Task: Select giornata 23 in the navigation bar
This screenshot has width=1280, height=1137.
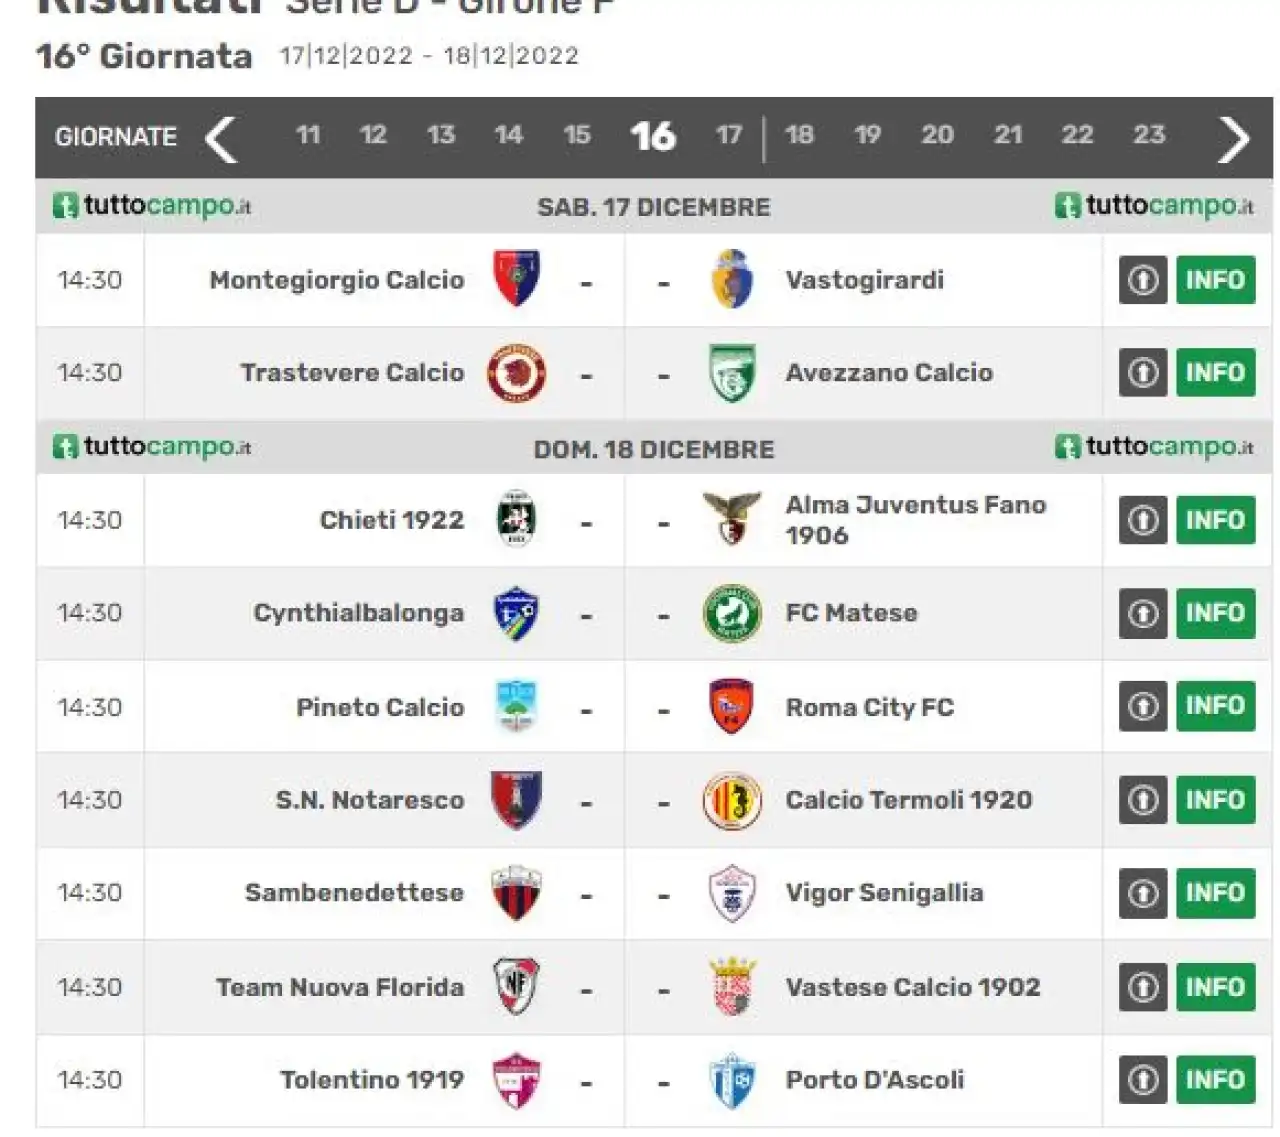Action: pos(1149,135)
